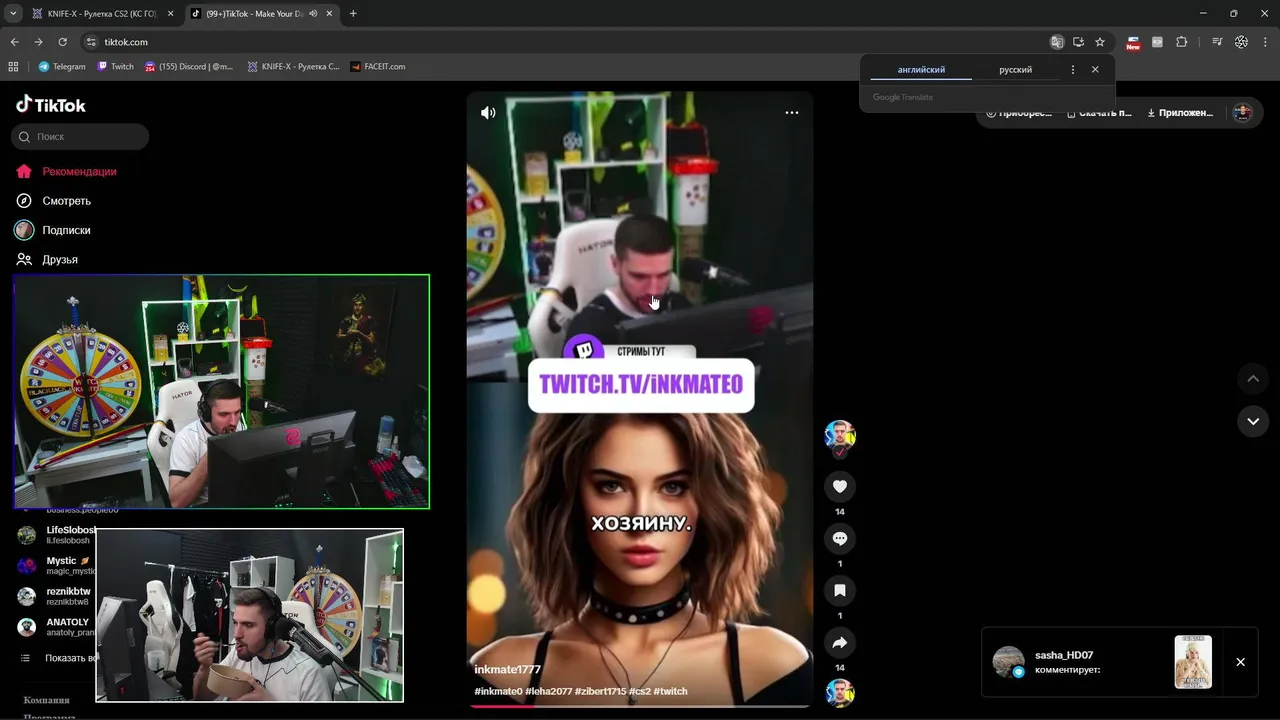1280x720 pixels.
Task: Dismiss the sasha_HD07 comment notification
Action: point(1240,662)
